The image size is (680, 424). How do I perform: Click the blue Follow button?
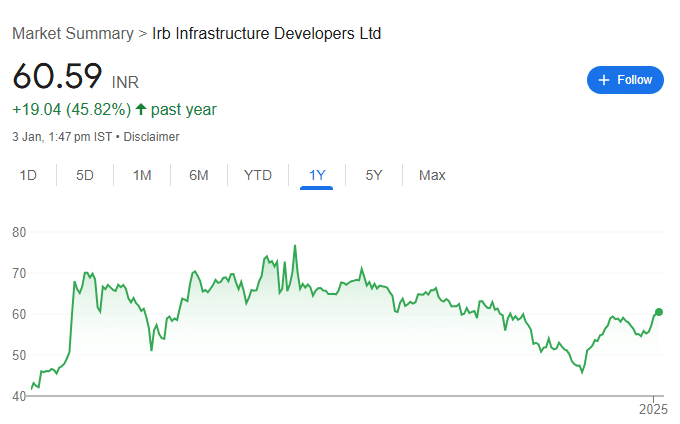(x=625, y=80)
